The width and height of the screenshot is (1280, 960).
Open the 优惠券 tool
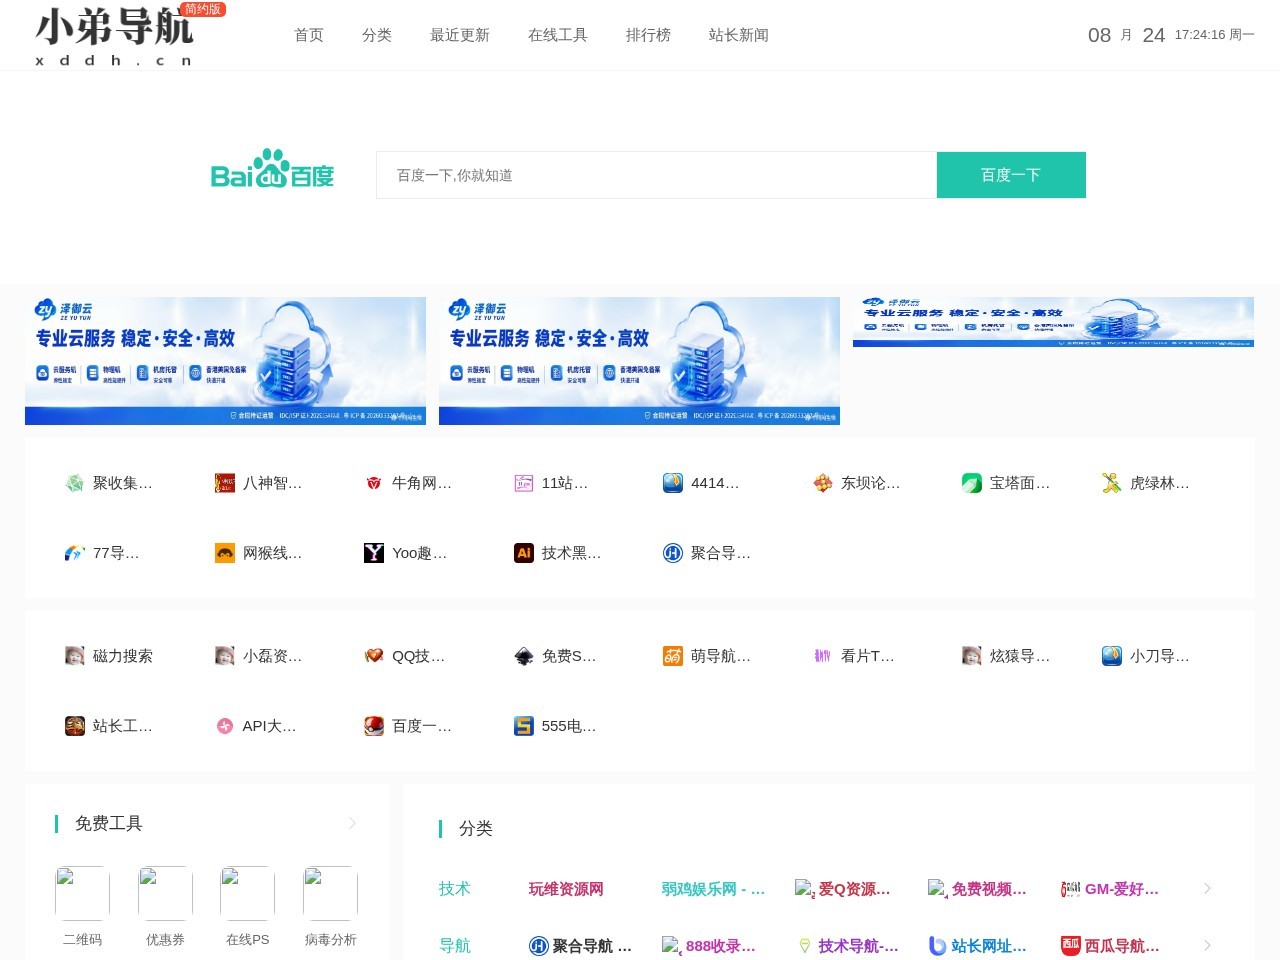[165, 906]
